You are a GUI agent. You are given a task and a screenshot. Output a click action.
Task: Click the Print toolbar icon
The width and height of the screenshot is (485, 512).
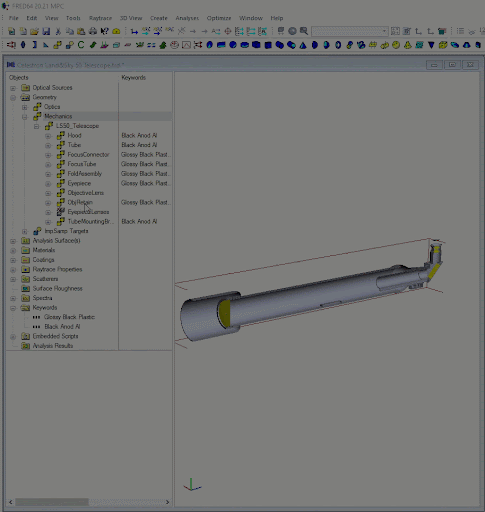[93, 31]
